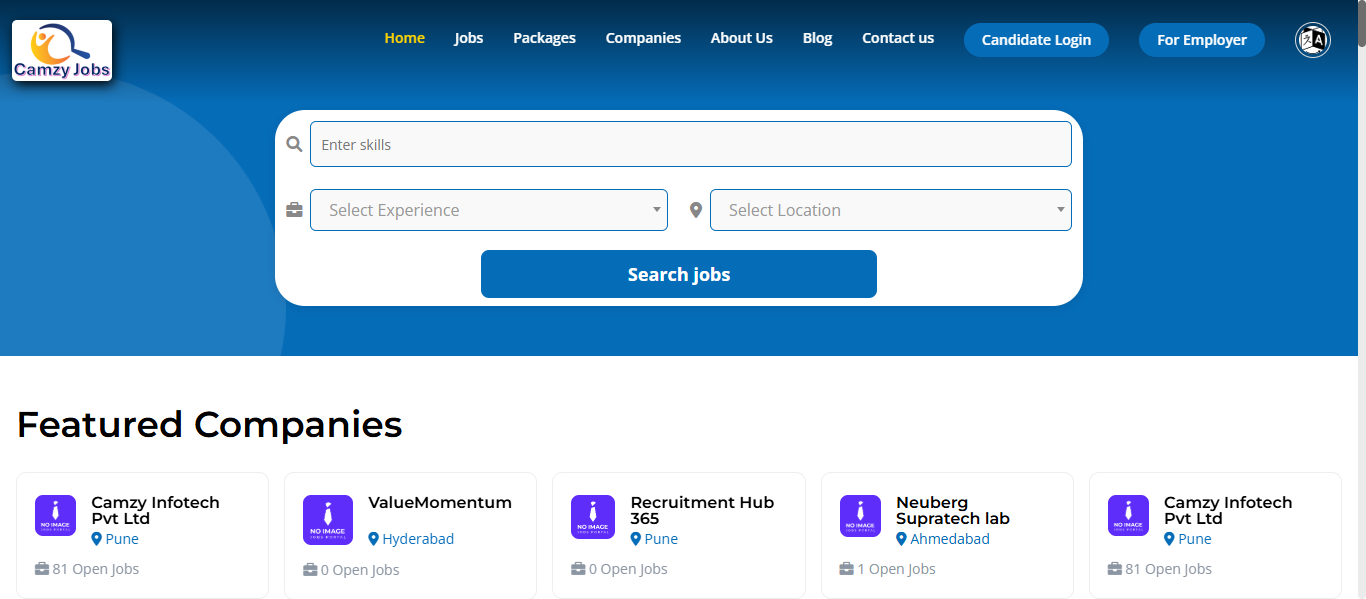Image resolution: width=1366 pixels, height=599 pixels.
Task: Click the Search jobs button
Action: [679, 274]
